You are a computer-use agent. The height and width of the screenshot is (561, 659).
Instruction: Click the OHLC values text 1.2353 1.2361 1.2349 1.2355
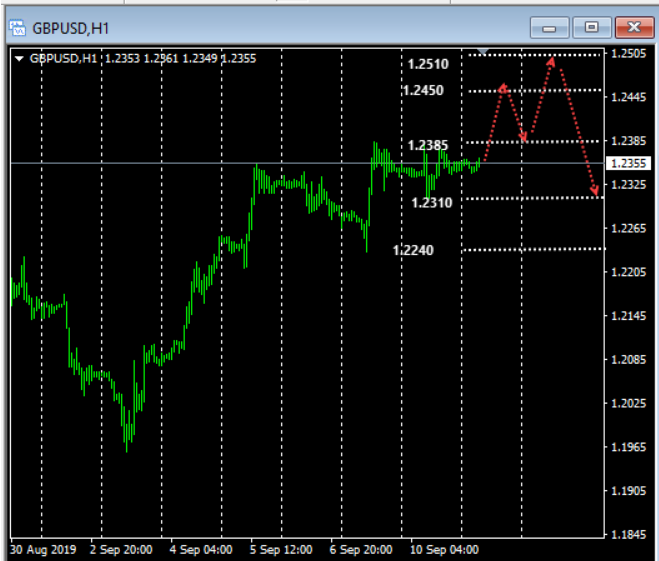coord(180,58)
